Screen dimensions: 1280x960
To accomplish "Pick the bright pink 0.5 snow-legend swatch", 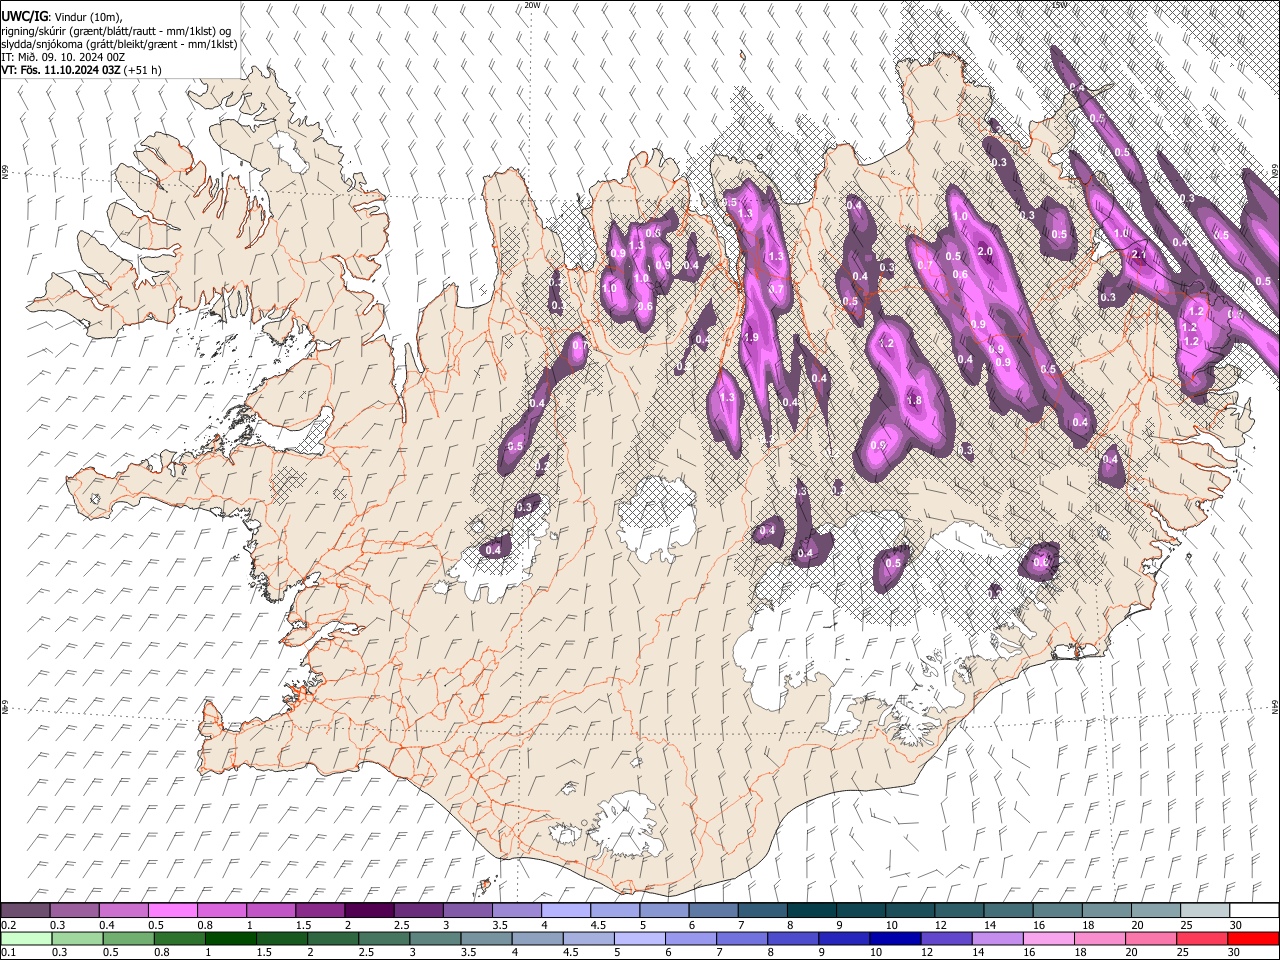I will coord(172,910).
